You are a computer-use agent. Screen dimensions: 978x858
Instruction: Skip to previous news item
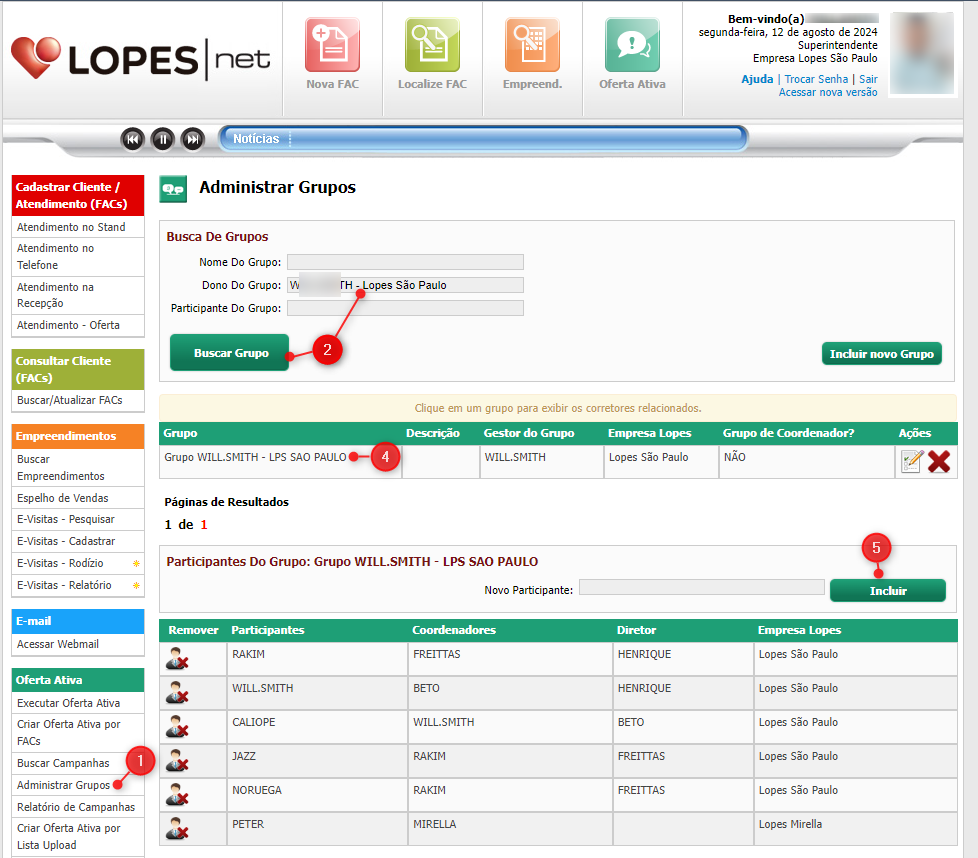pos(133,139)
